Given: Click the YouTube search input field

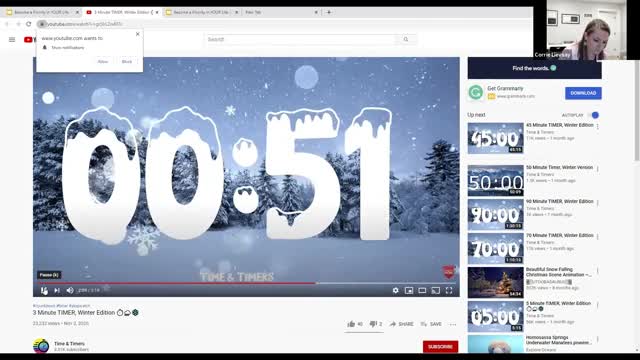Looking at the screenshot, I should (x=301, y=39).
